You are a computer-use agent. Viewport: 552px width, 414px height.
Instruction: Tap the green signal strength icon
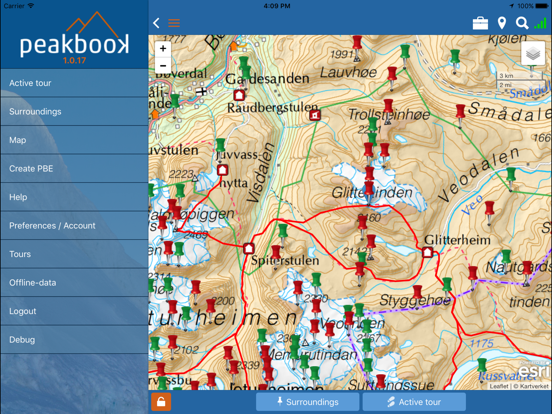pyautogui.click(x=540, y=23)
